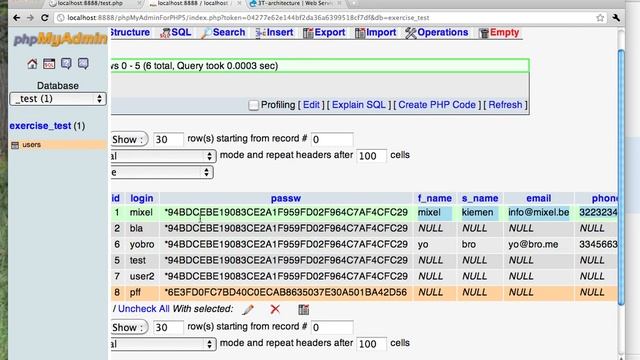Click the Uncheck All link
This screenshot has height=360, width=640.
click(144, 309)
